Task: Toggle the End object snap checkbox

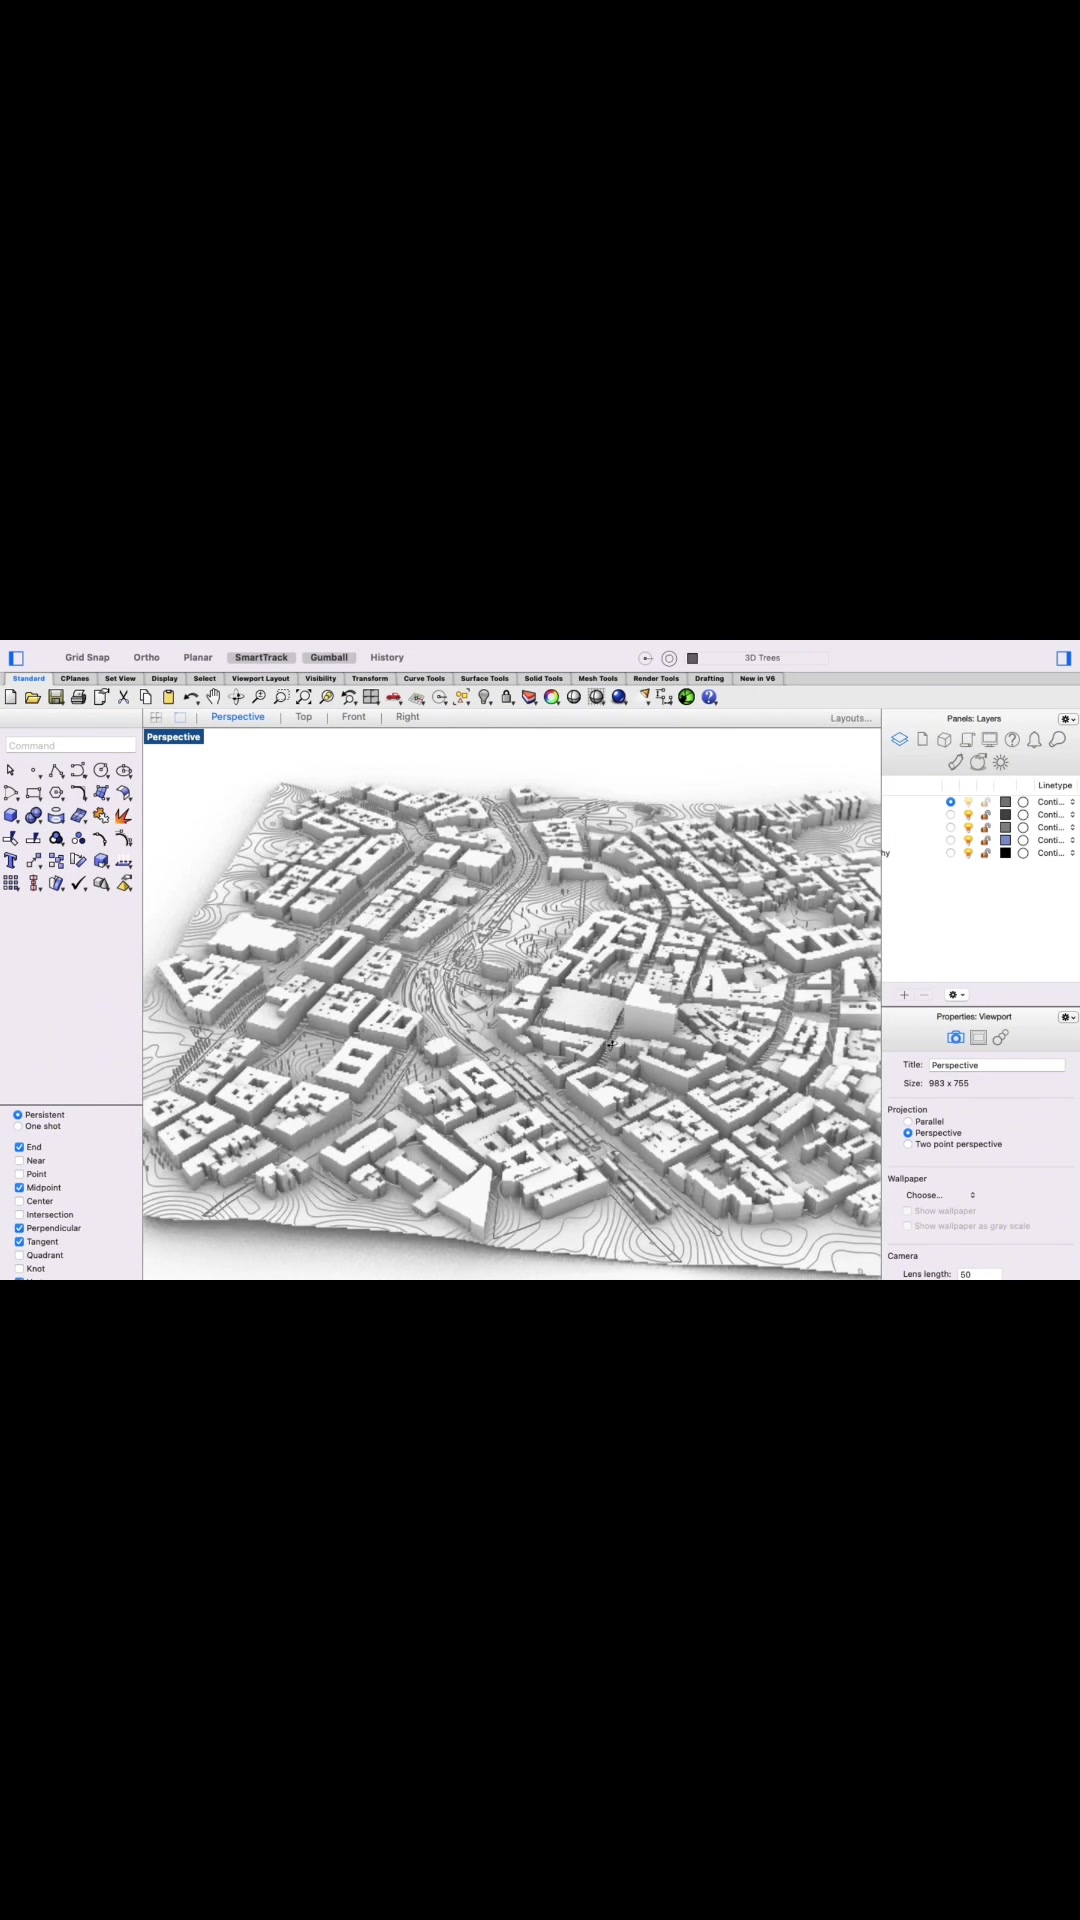Action: point(19,1147)
